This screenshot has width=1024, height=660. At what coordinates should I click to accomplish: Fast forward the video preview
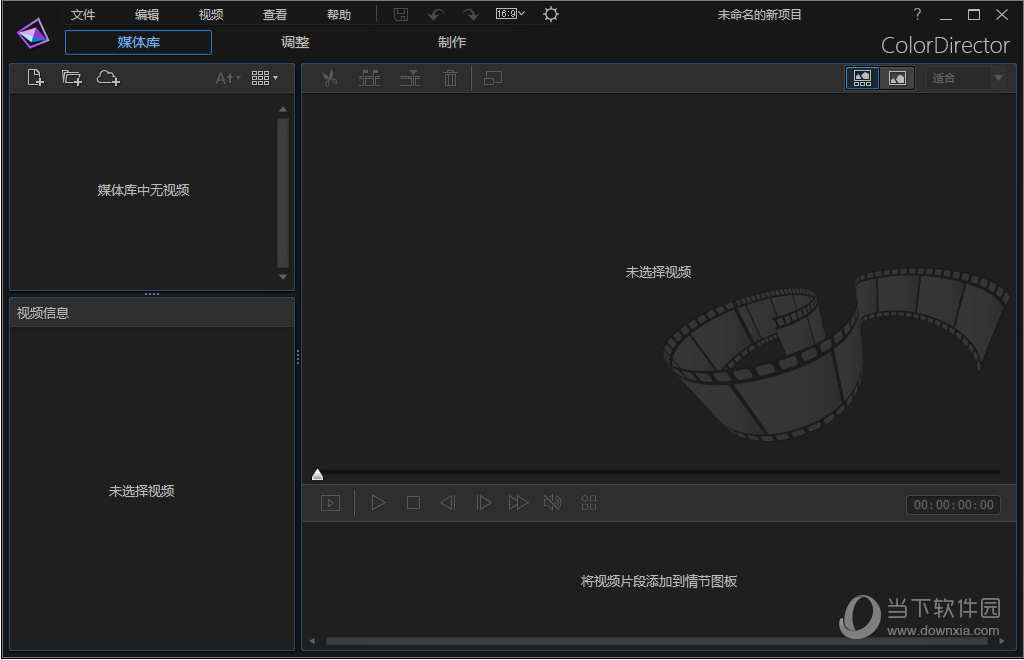pos(519,503)
